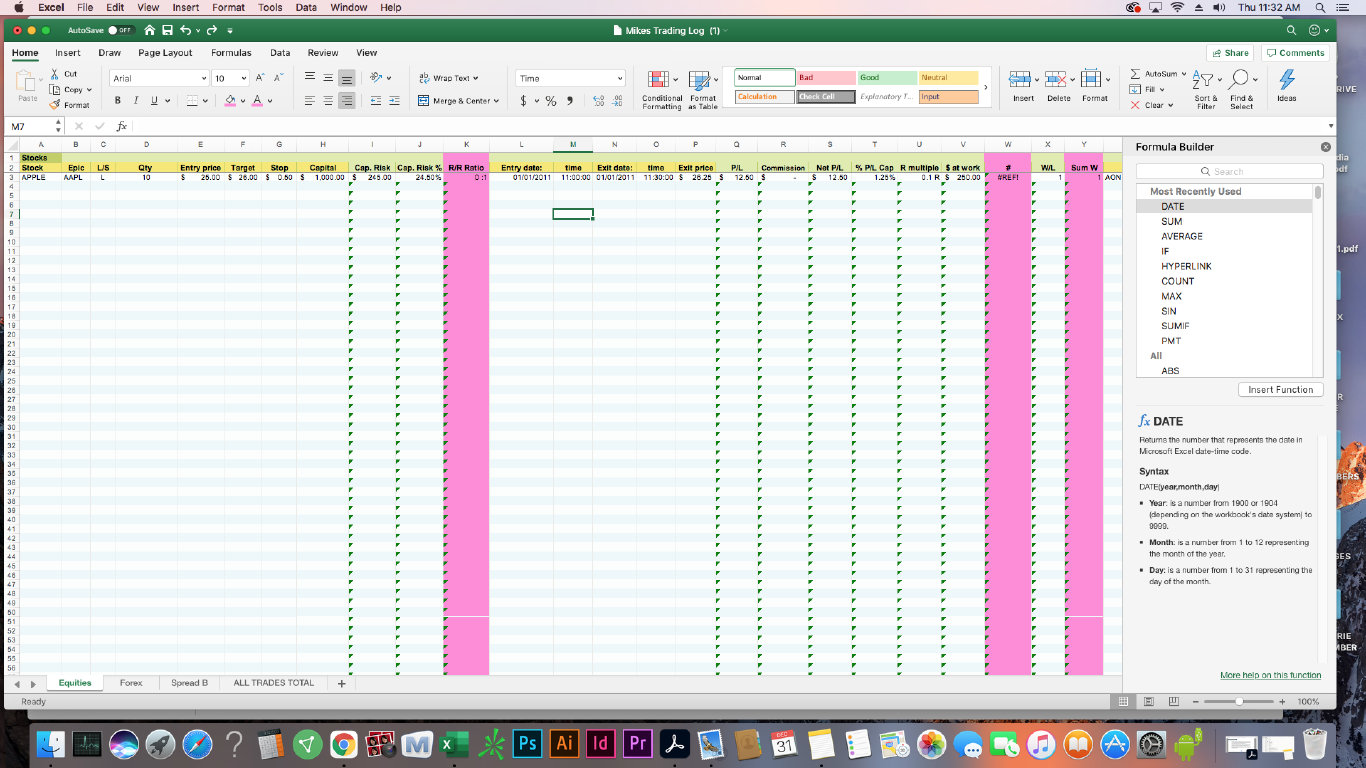Click the Home icon in title bar
Viewport: 1366px width, 768px height.
pos(152,30)
